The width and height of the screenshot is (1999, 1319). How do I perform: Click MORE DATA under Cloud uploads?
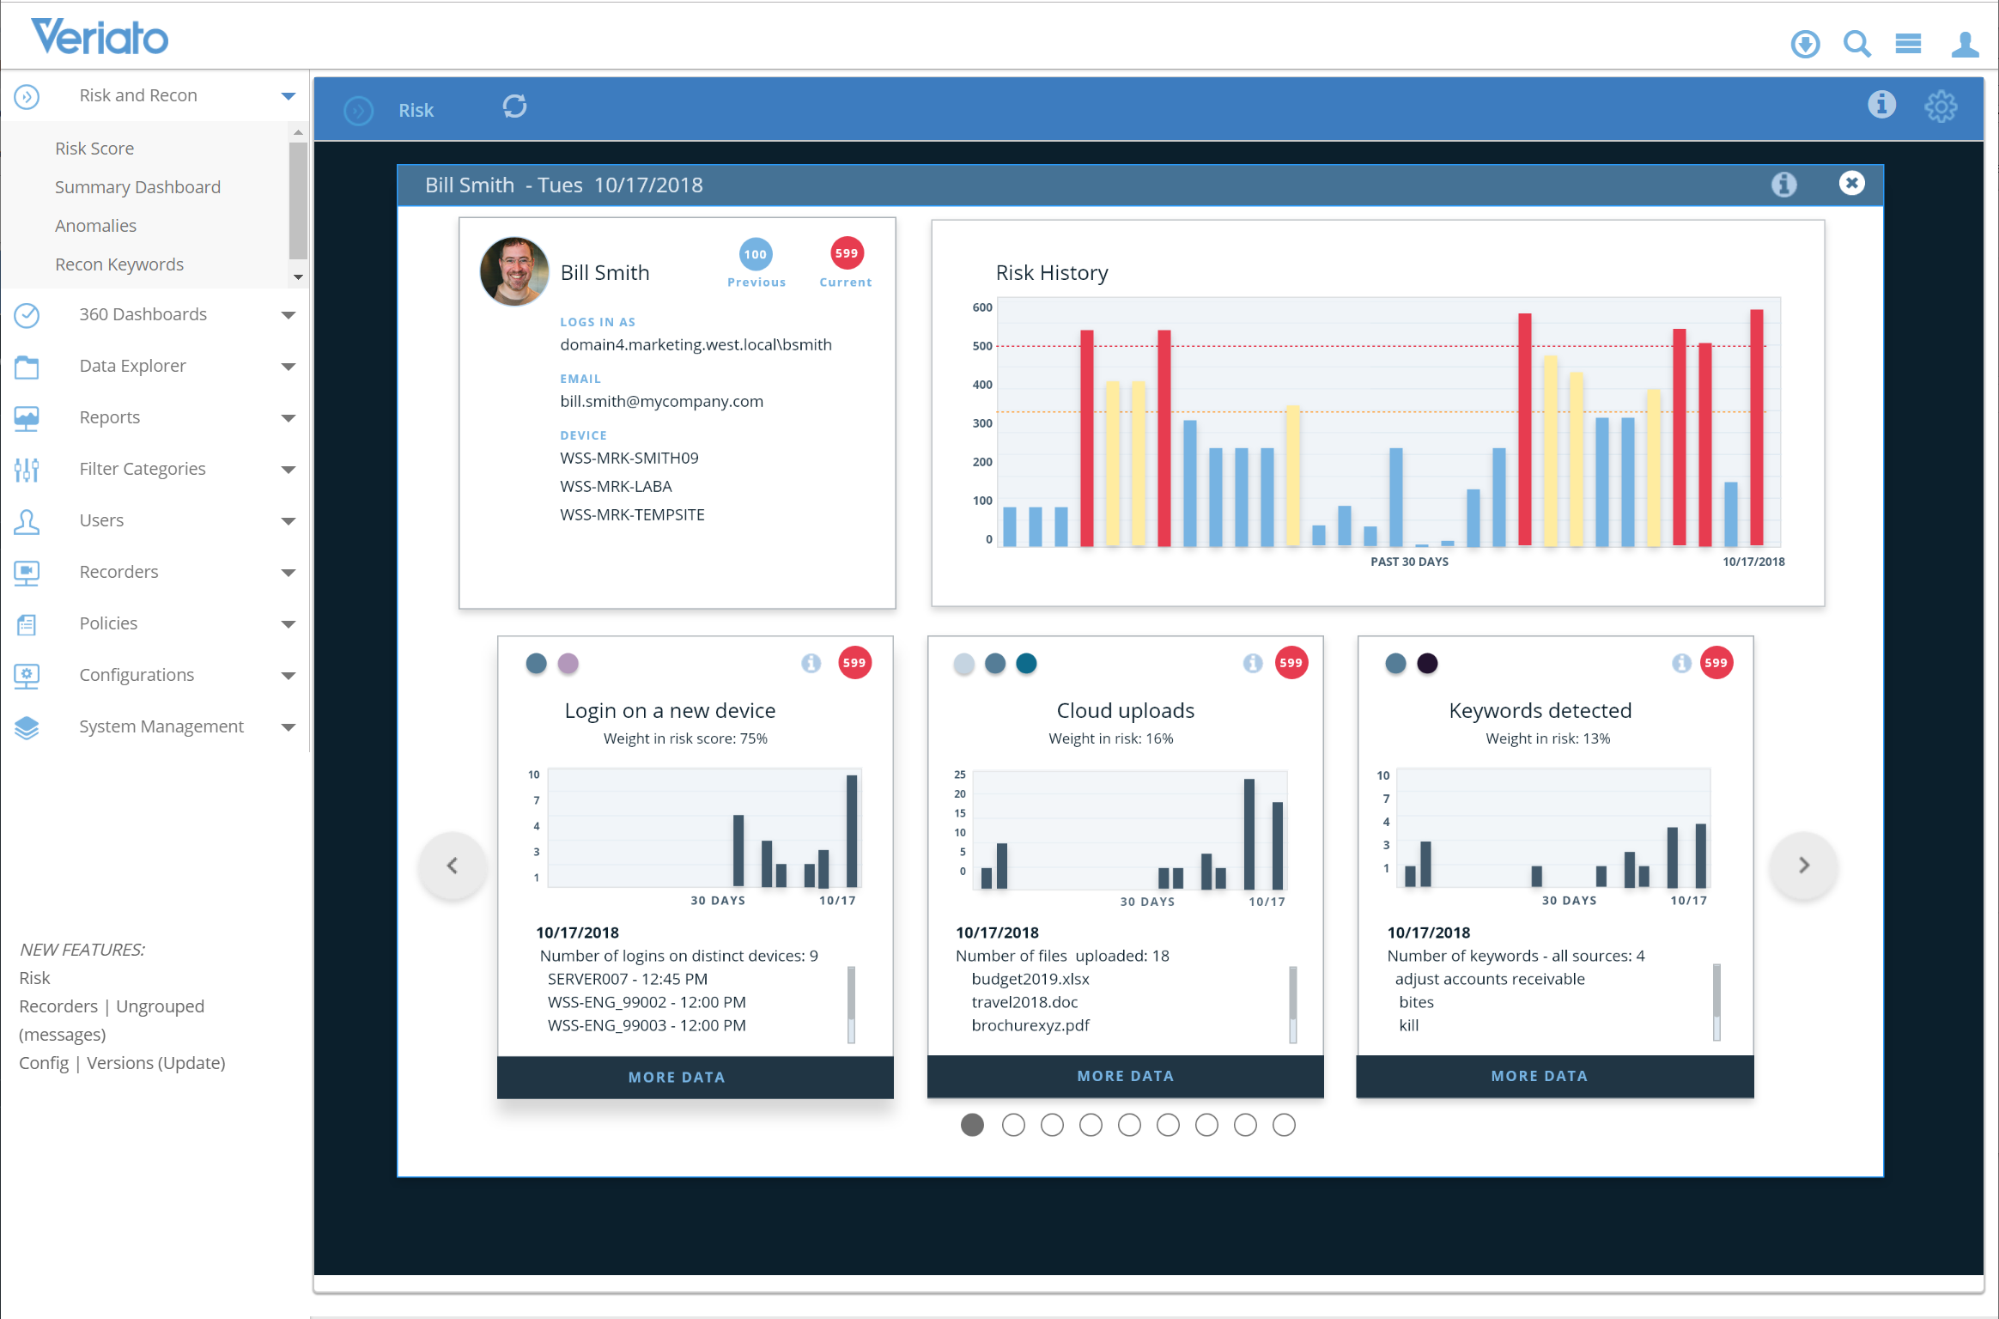[x=1125, y=1076]
